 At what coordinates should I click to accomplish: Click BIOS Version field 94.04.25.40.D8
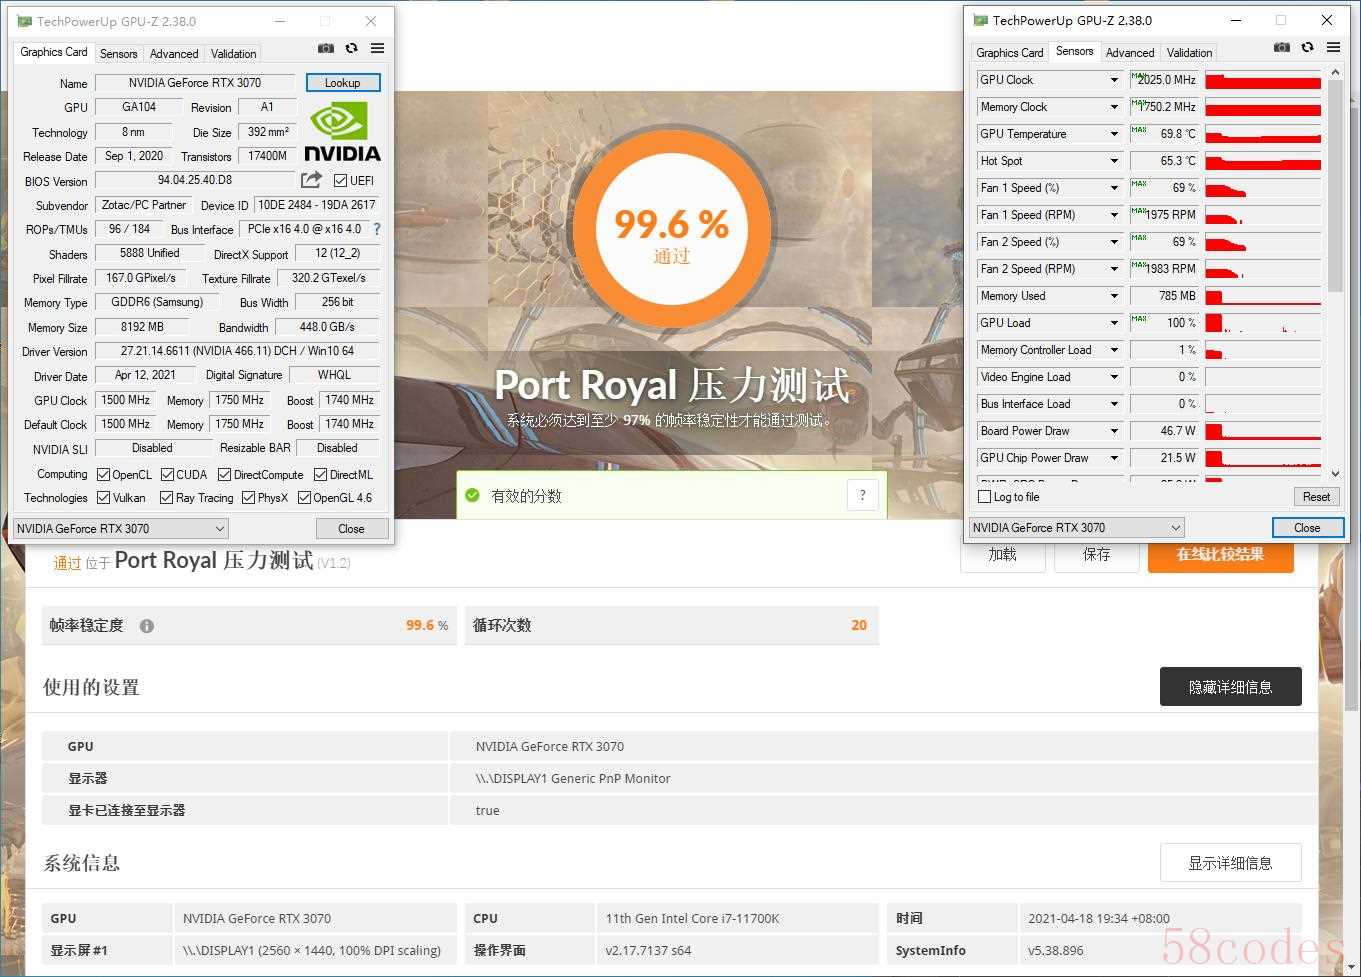click(195, 181)
